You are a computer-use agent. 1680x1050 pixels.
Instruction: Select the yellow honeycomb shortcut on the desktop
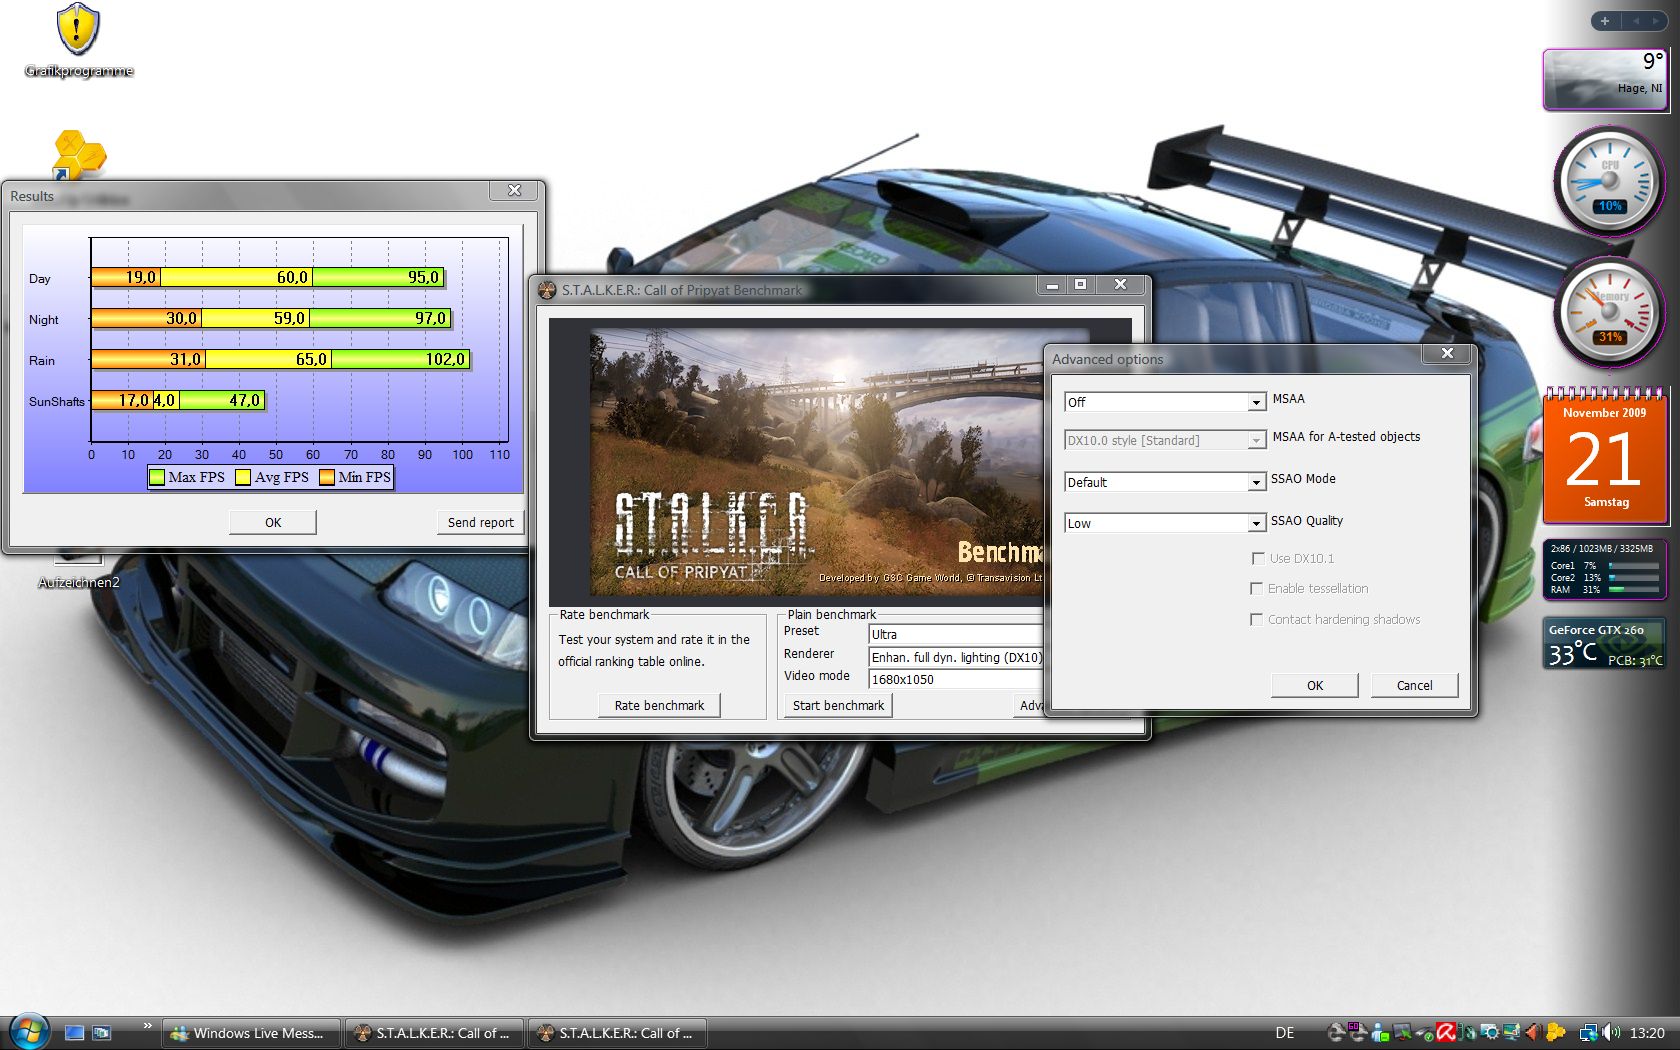78,154
